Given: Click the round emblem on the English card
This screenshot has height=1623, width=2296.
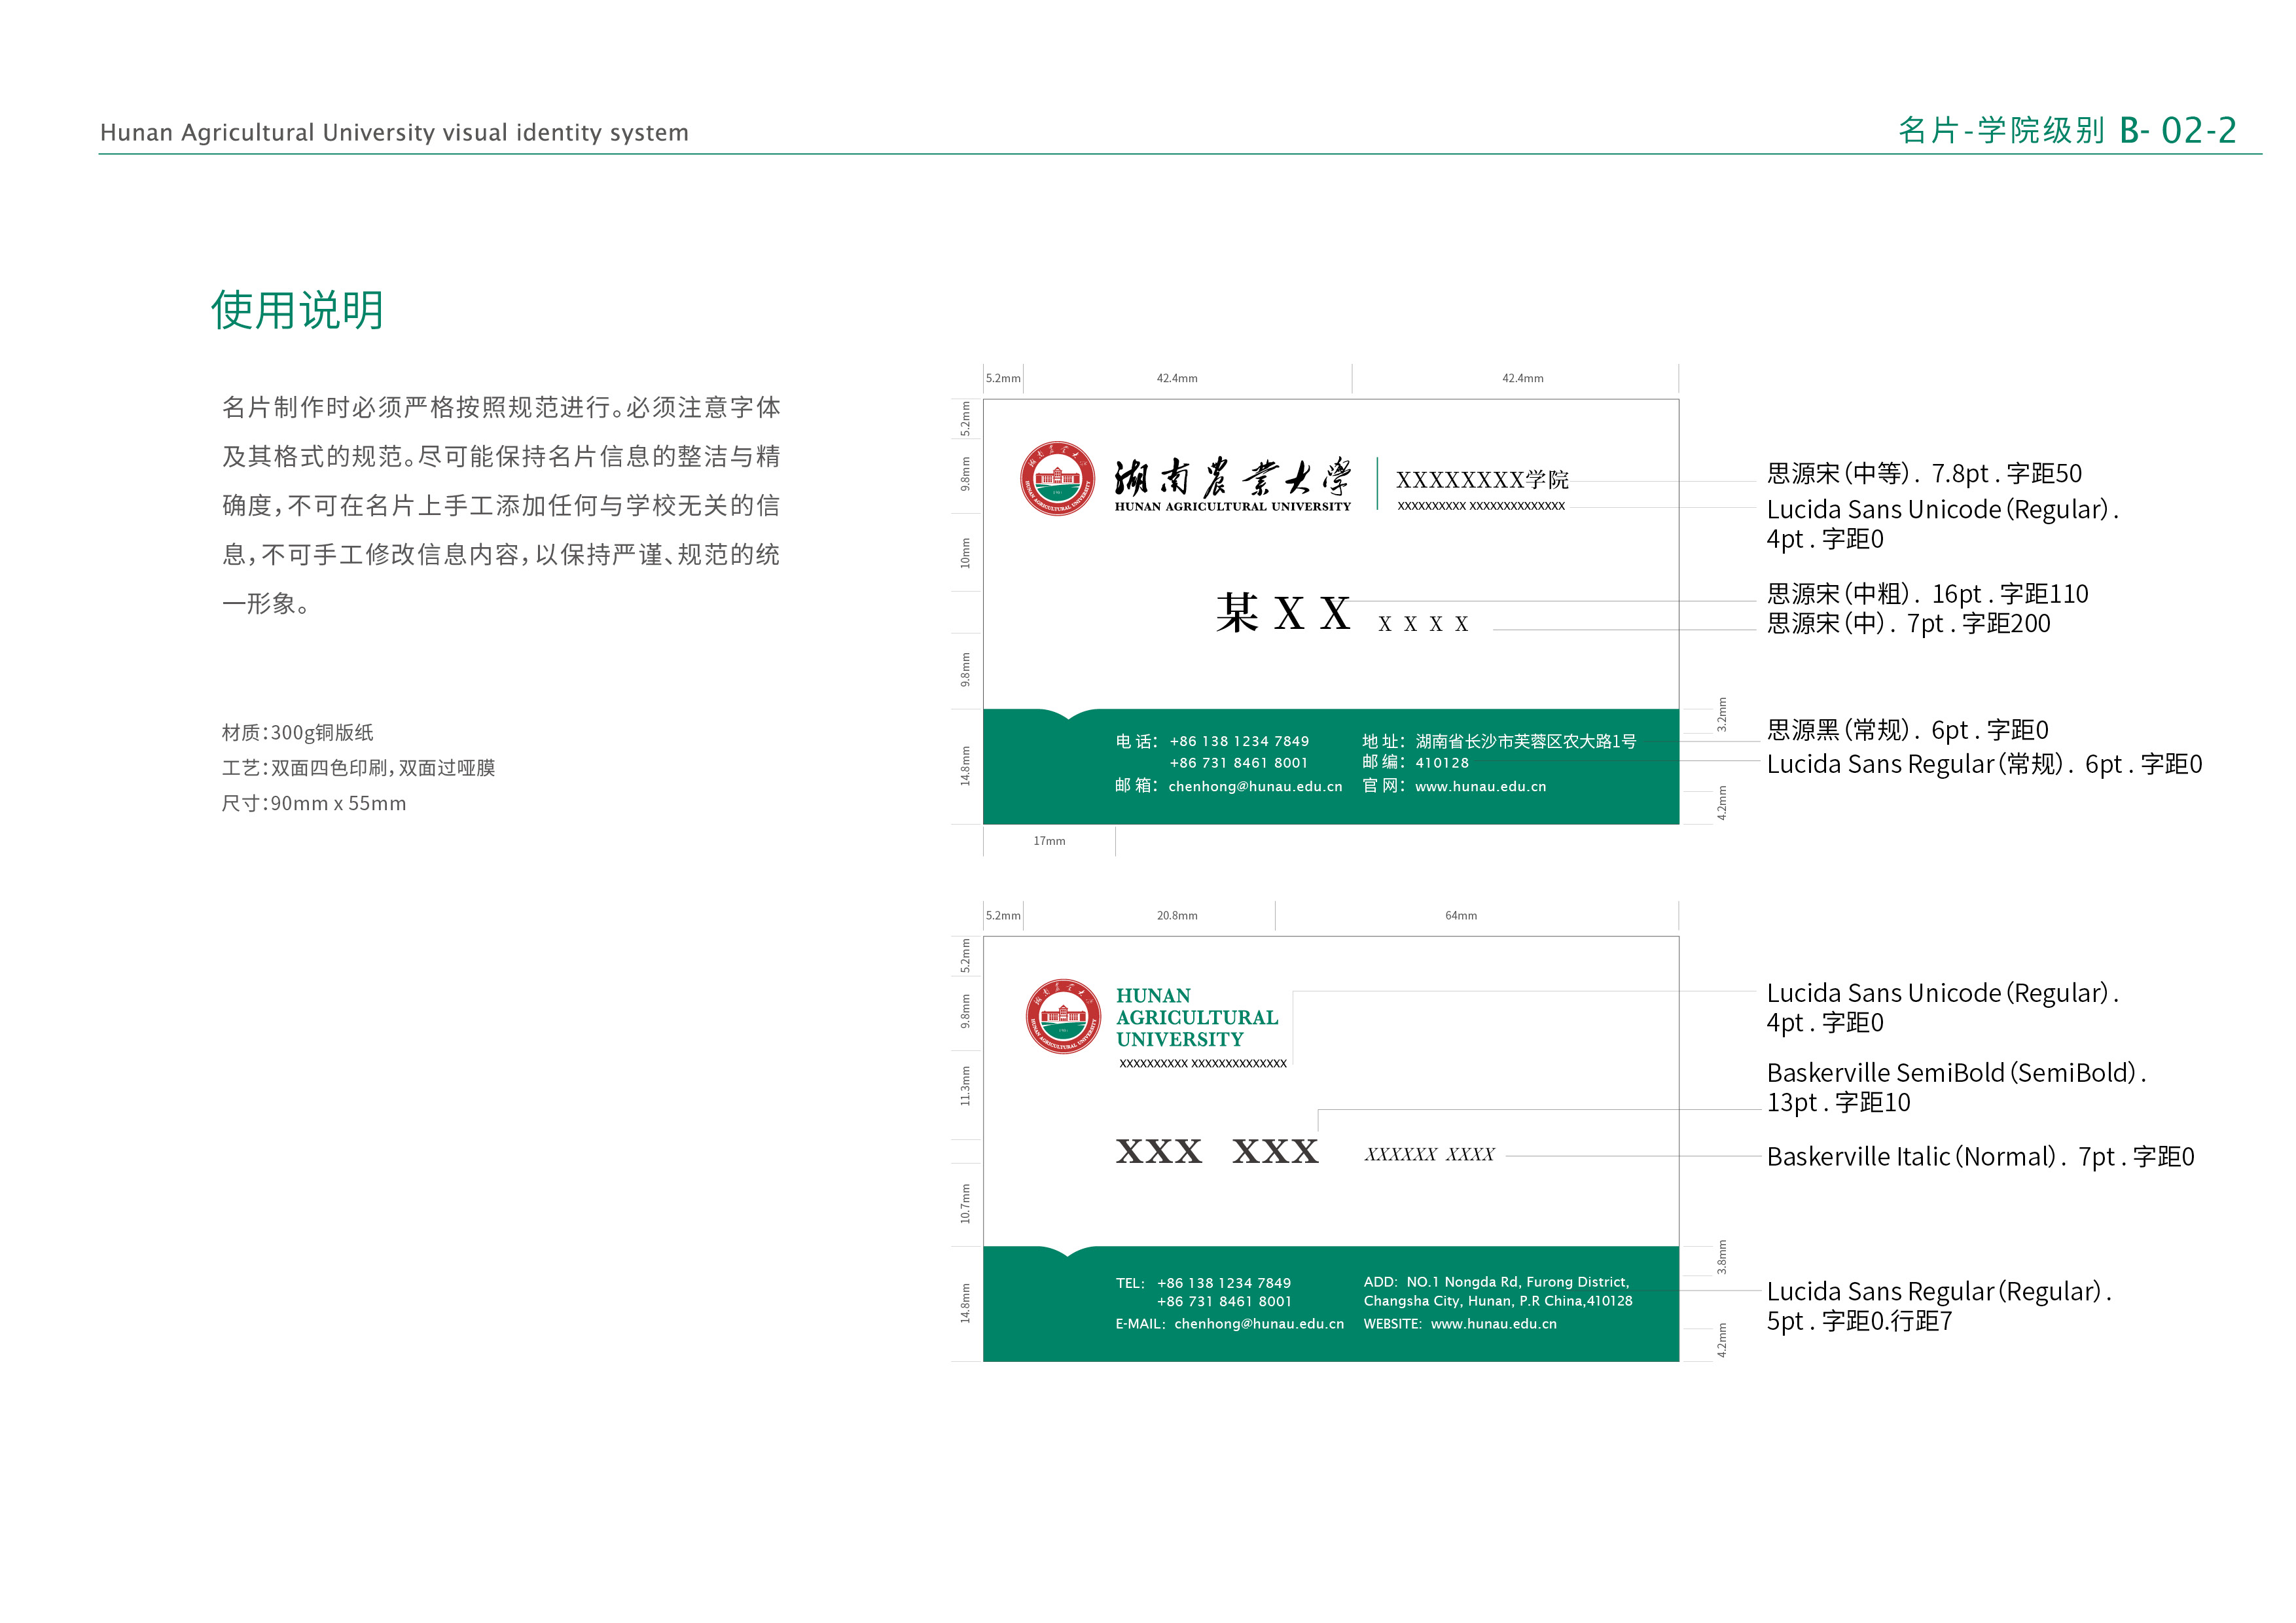Looking at the screenshot, I should coord(1063,1016).
